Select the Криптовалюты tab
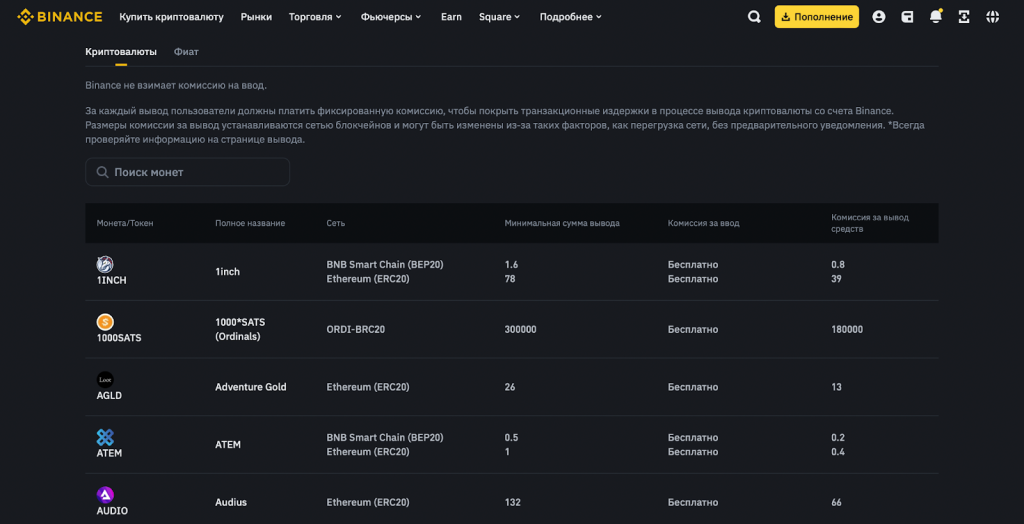The height and width of the screenshot is (524, 1024). click(120, 51)
